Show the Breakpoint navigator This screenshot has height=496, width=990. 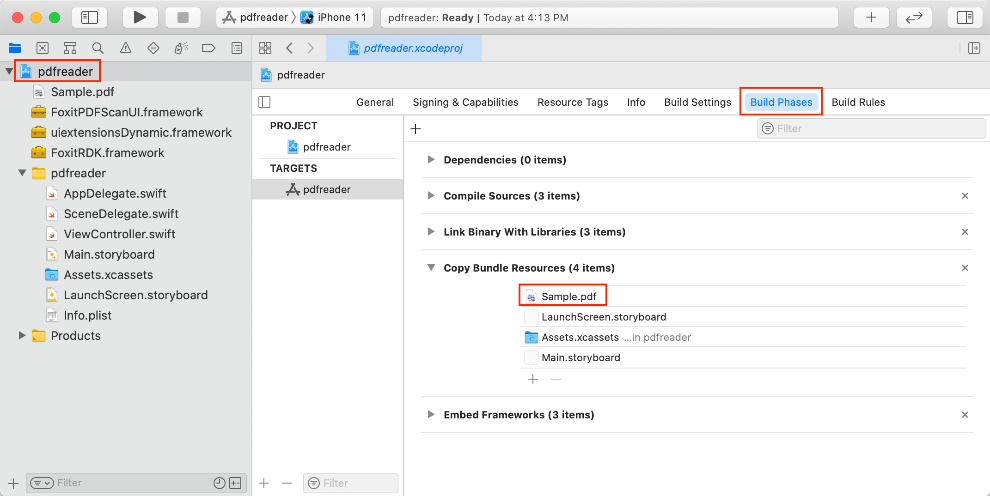[208, 48]
